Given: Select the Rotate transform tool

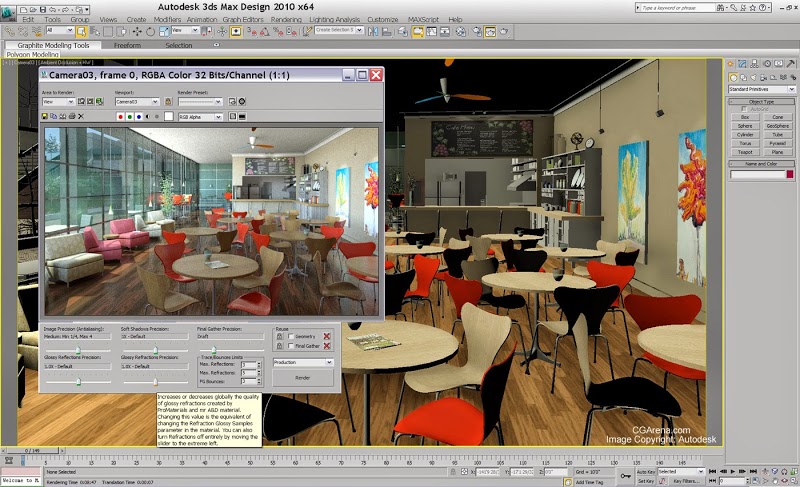Looking at the screenshot, I should [x=151, y=32].
